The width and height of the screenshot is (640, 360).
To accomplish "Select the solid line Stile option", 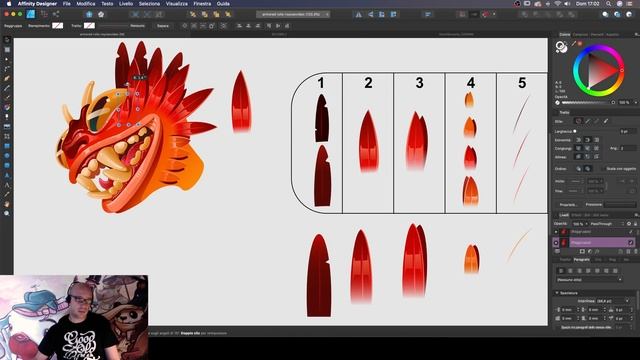I will tap(587, 121).
